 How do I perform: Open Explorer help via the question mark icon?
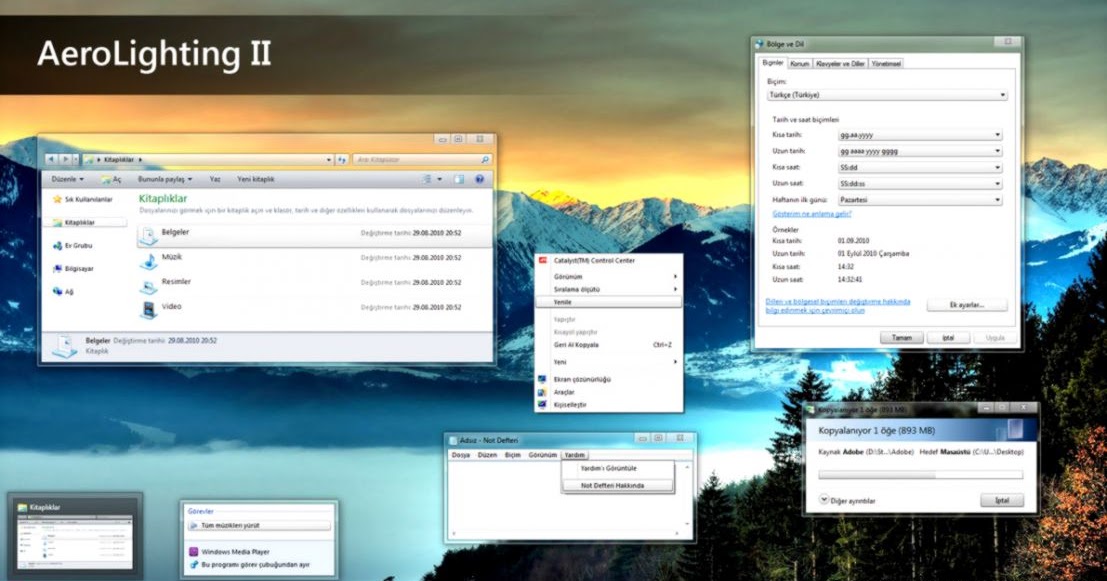tap(479, 179)
